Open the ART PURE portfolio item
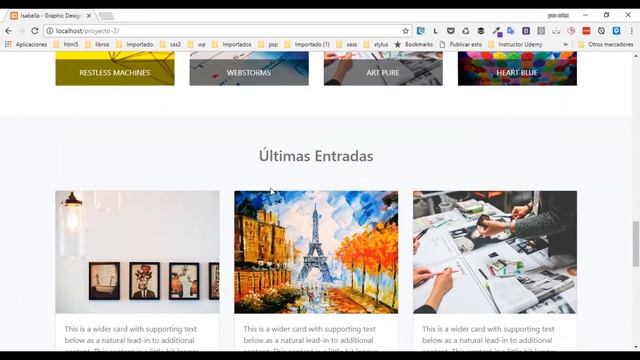Screen dimensions: 640x360 [x=383, y=69]
